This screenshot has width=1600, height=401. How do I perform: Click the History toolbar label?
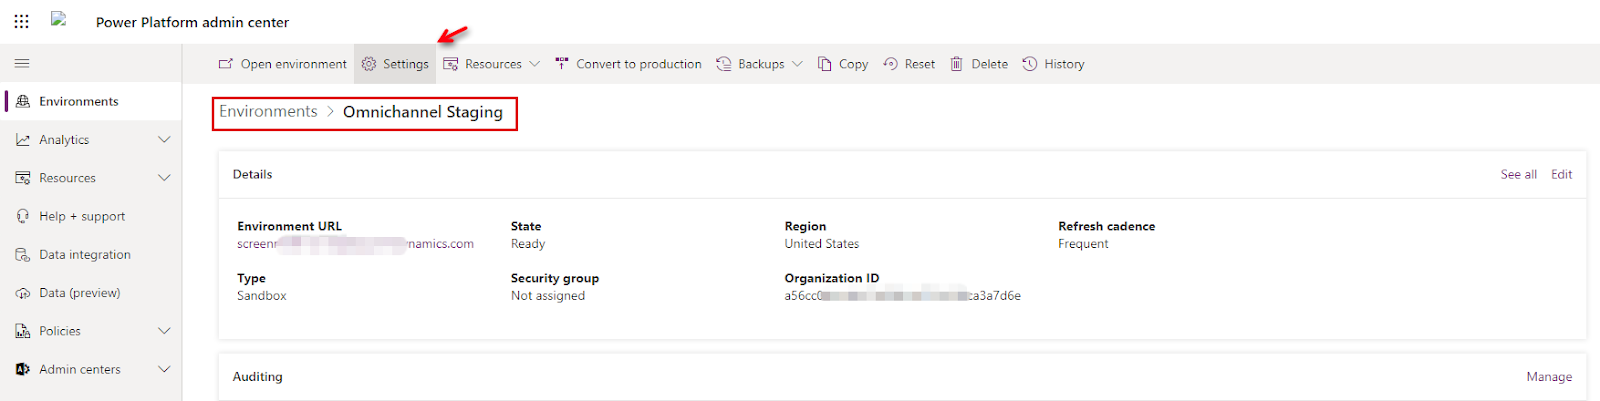click(1064, 64)
